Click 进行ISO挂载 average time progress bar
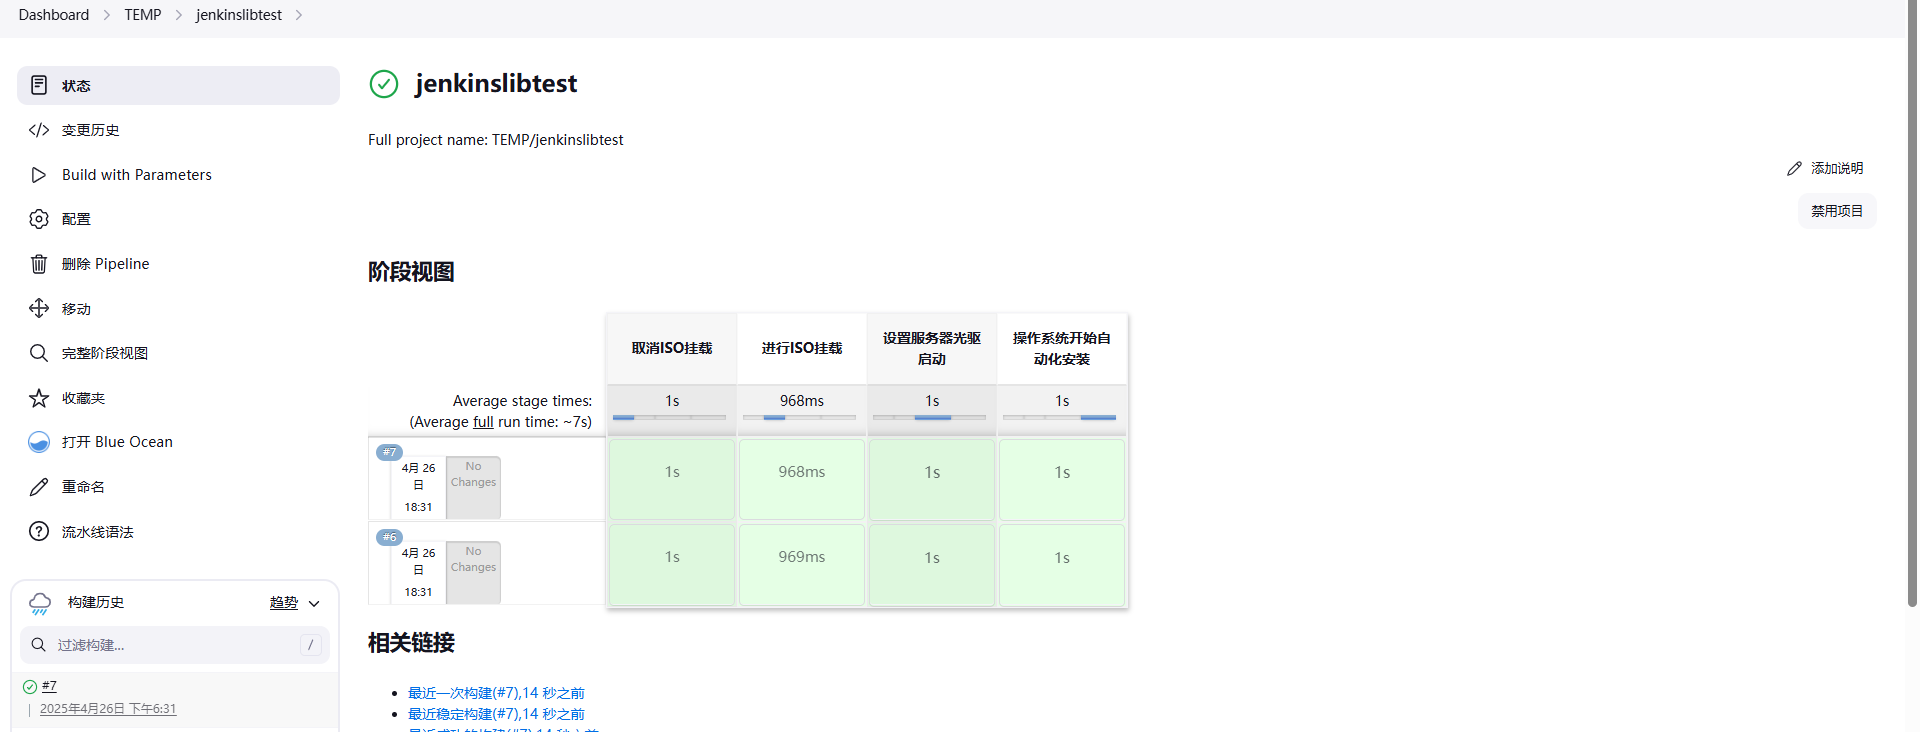 [799, 417]
